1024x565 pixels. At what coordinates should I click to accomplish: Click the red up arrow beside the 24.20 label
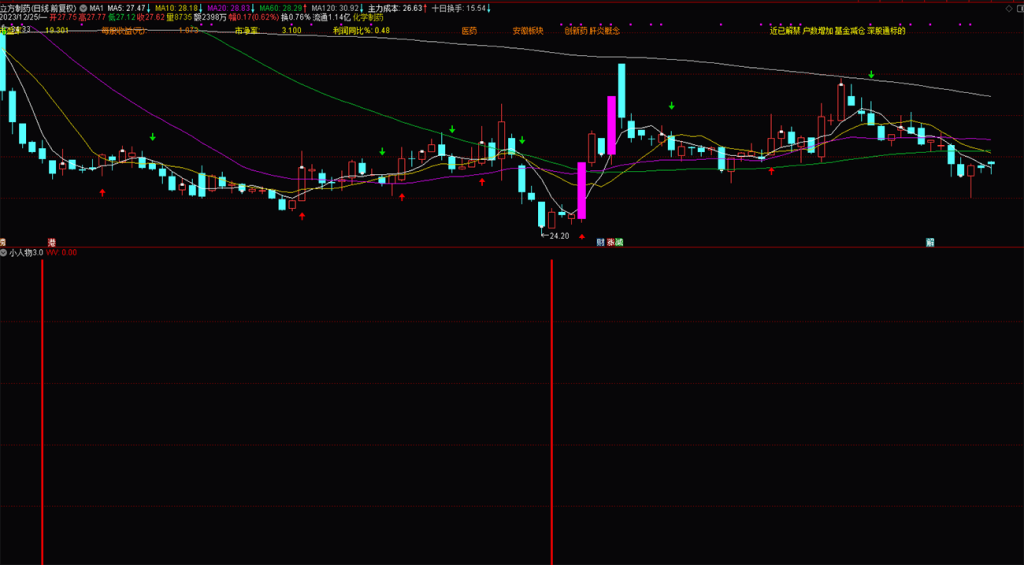pyautogui.click(x=582, y=236)
